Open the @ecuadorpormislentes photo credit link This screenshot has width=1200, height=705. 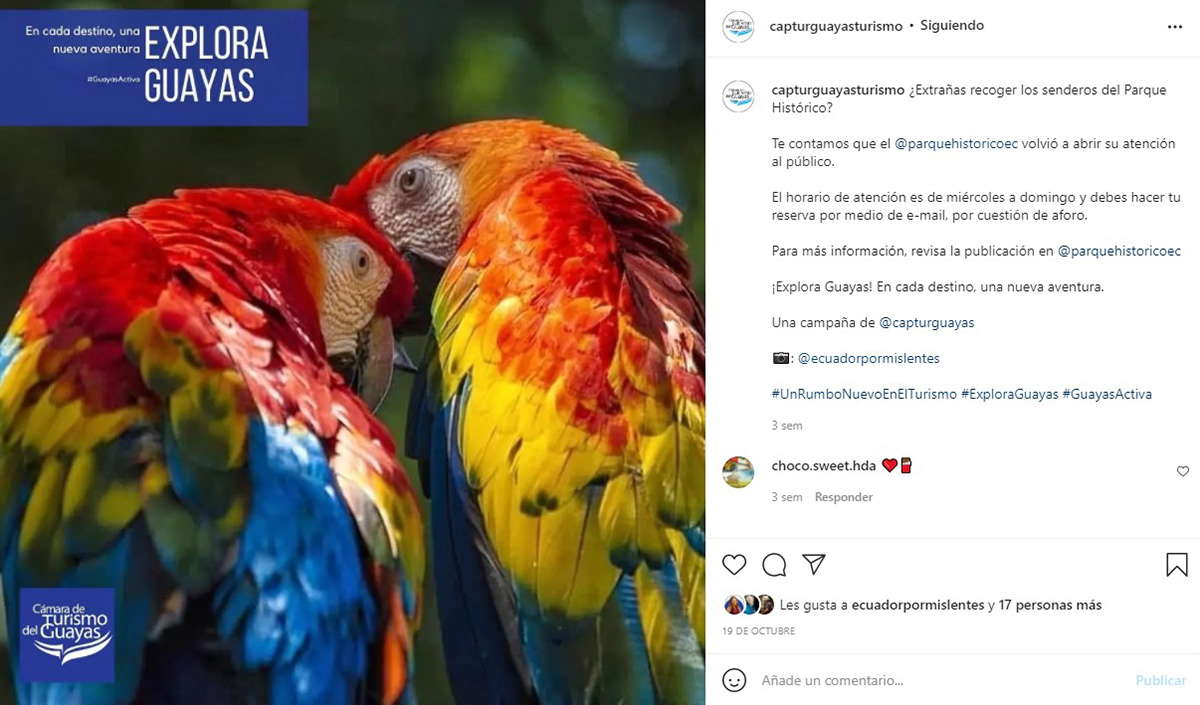[868, 358]
